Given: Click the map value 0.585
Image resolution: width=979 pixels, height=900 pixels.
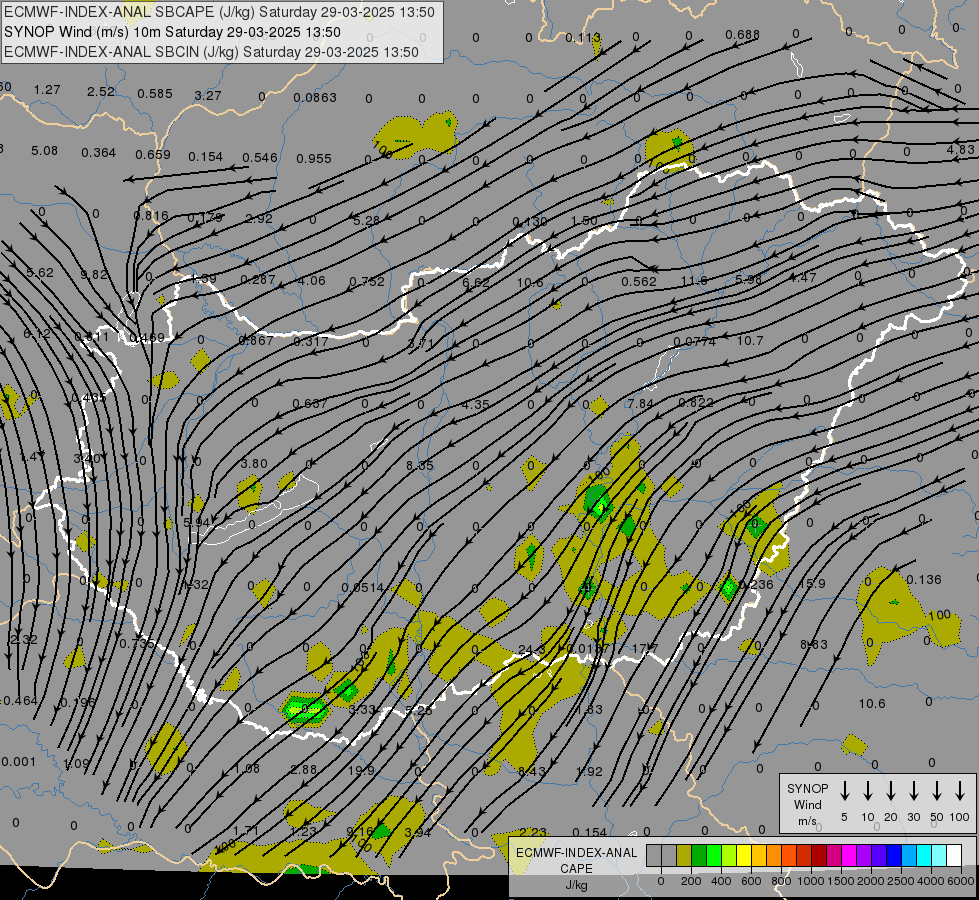Looking at the screenshot, I should click(155, 94).
